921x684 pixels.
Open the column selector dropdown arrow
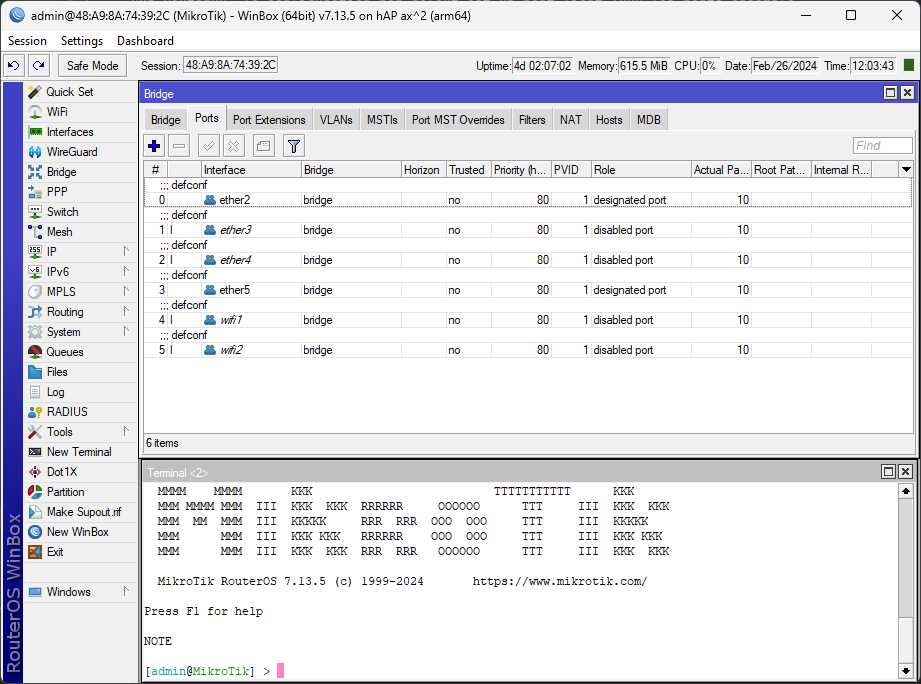[906, 170]
